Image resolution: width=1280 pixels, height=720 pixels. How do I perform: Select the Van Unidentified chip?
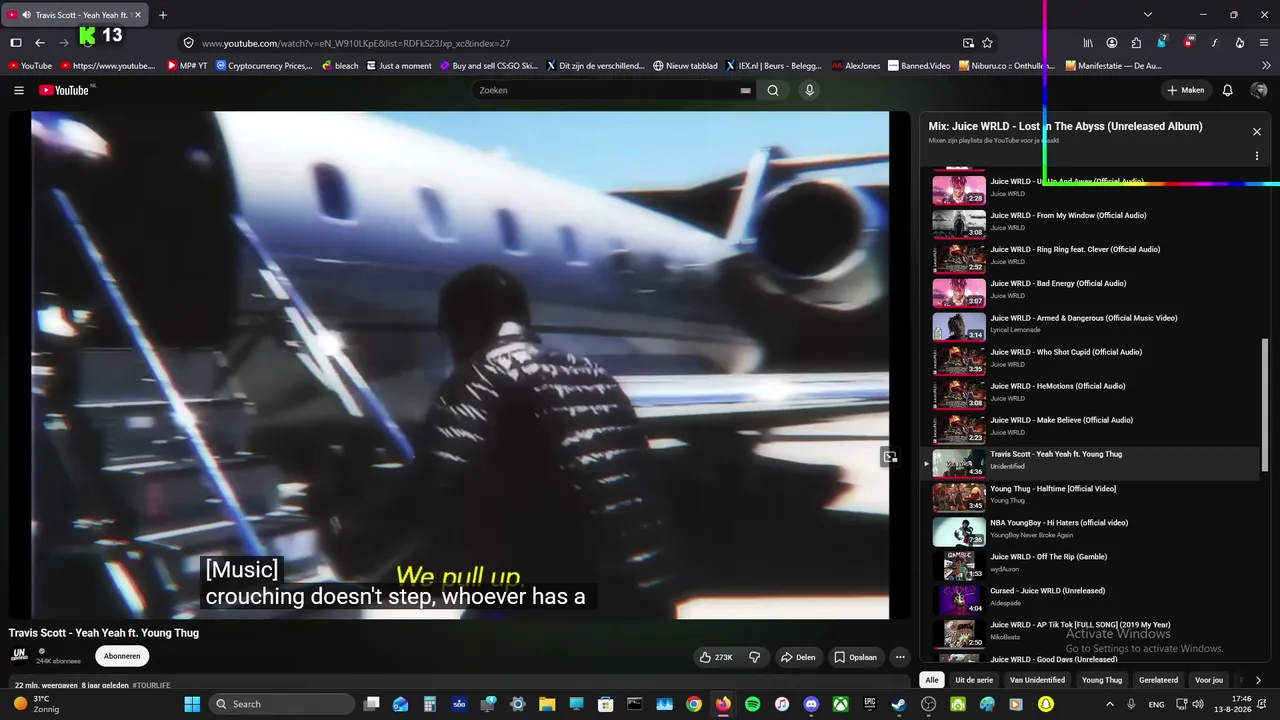point(1037,680)
